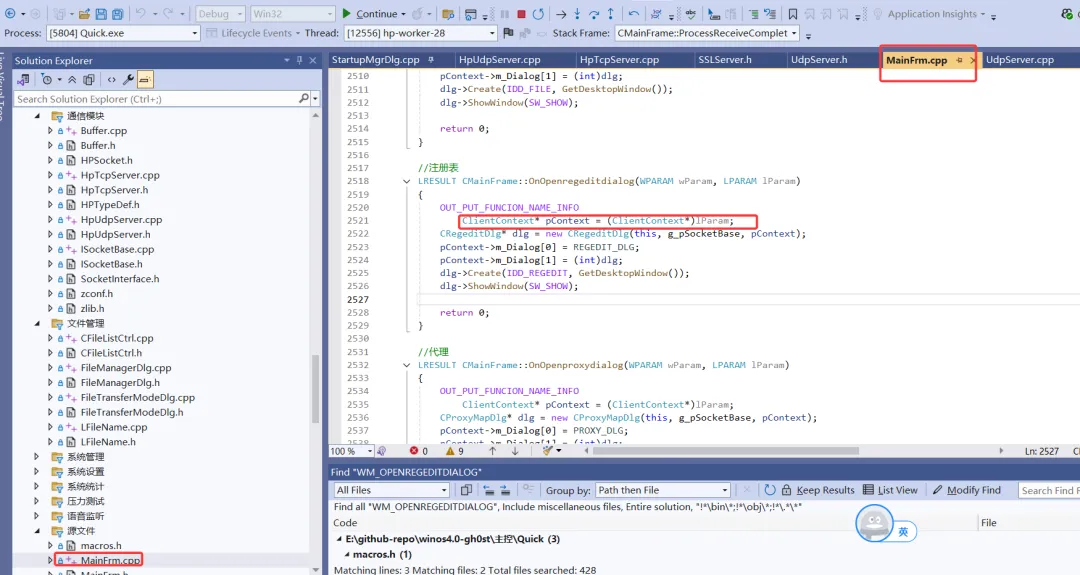
Task: Click the editor horizontal scrollbar thumb
Action: tap(725, 451)
